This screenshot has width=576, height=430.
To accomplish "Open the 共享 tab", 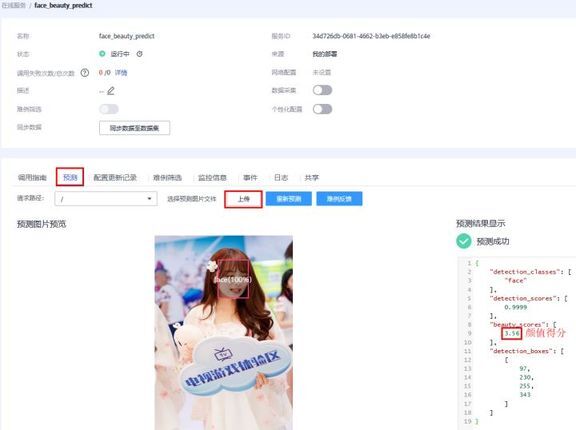I will 312,178.
